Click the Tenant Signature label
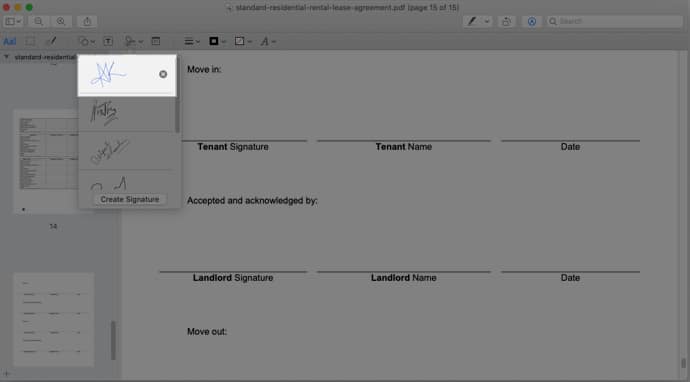690x382 pixels. [233, 147]
